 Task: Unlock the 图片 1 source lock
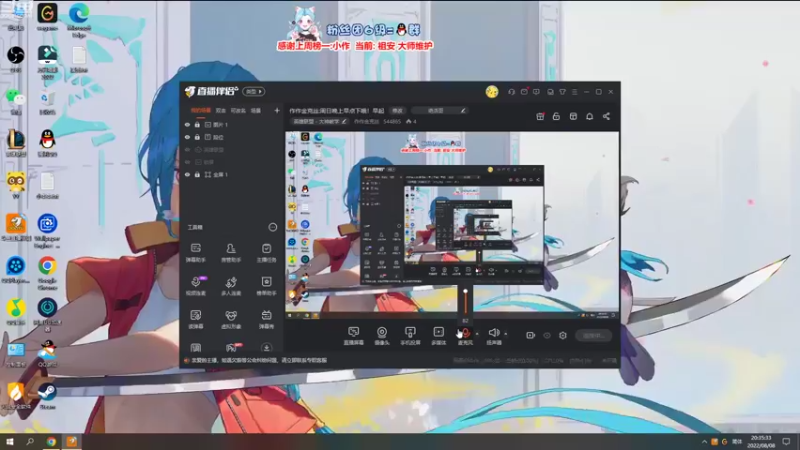197,124
